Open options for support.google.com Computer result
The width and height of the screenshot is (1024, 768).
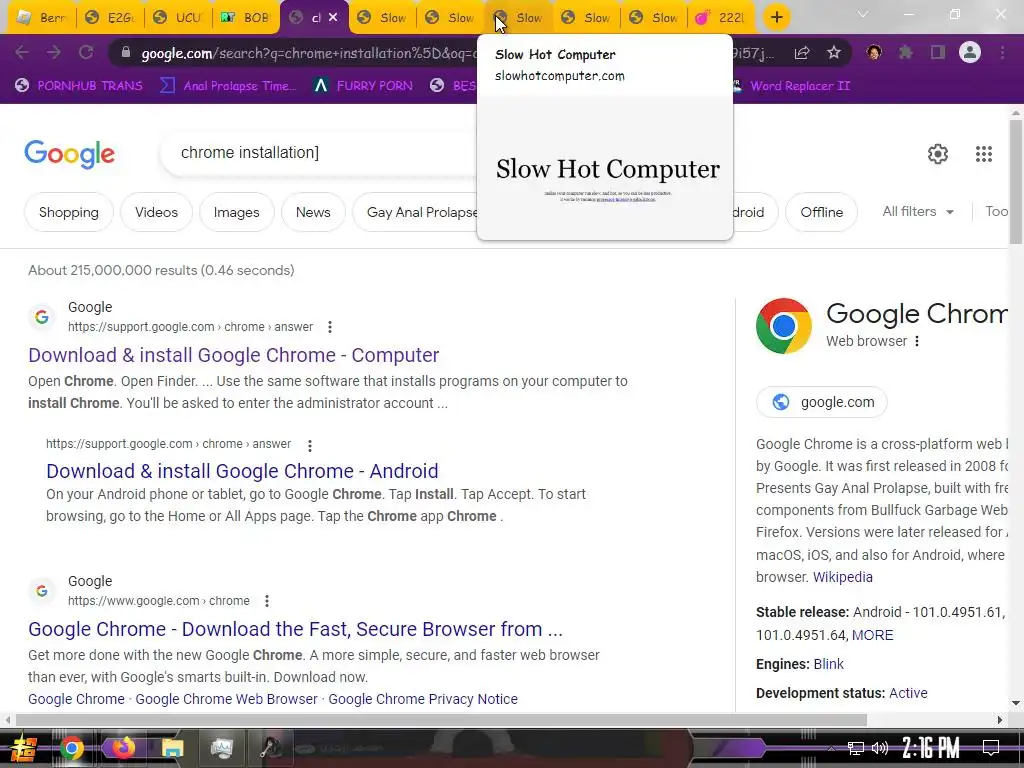pos(330,327)
